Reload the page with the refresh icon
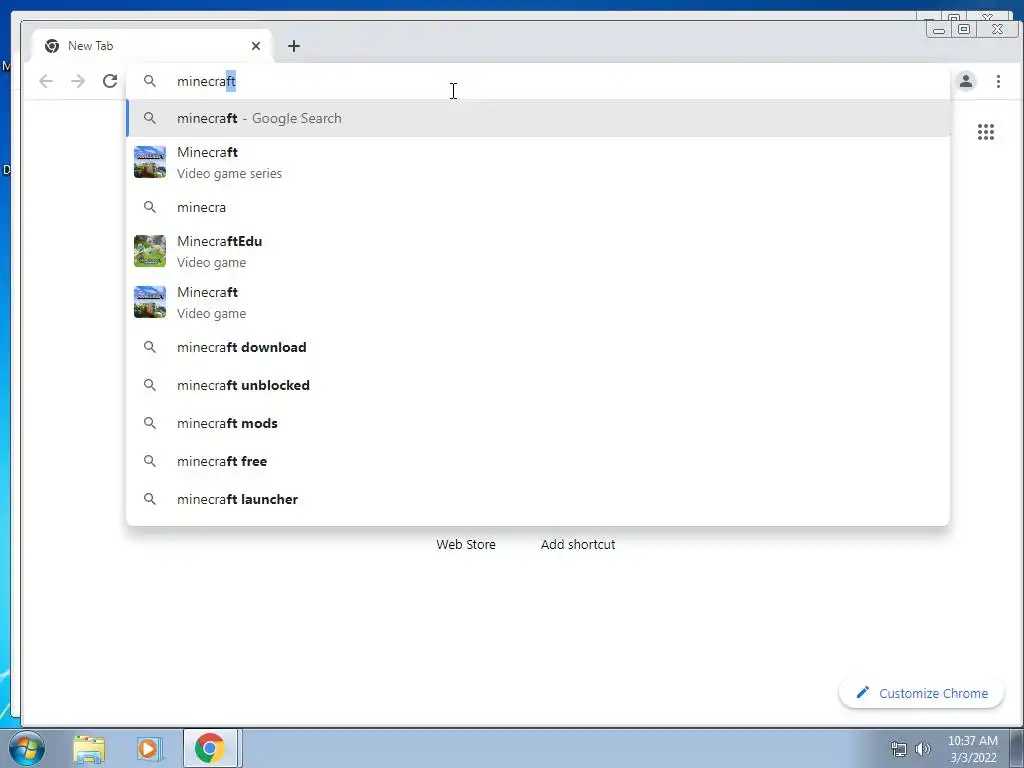1024x768 pixels. [x=110, y=81]
